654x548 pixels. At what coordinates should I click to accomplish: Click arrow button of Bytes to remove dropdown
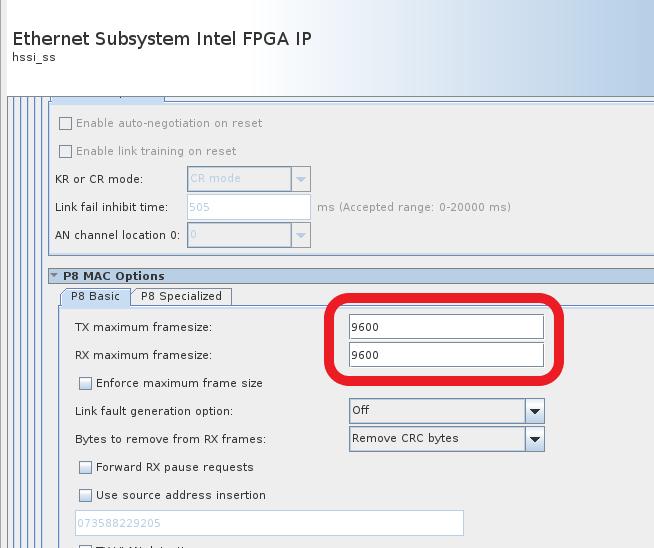[535, 439]
